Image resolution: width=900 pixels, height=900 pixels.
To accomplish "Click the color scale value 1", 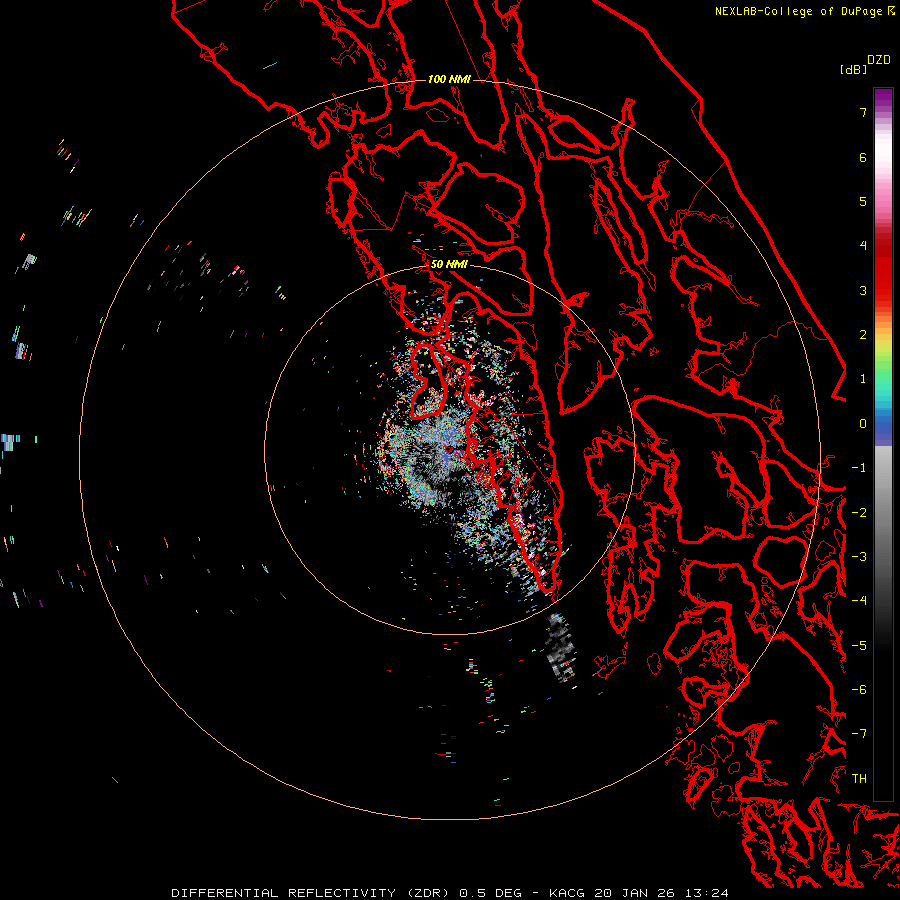I will (863, 379).
